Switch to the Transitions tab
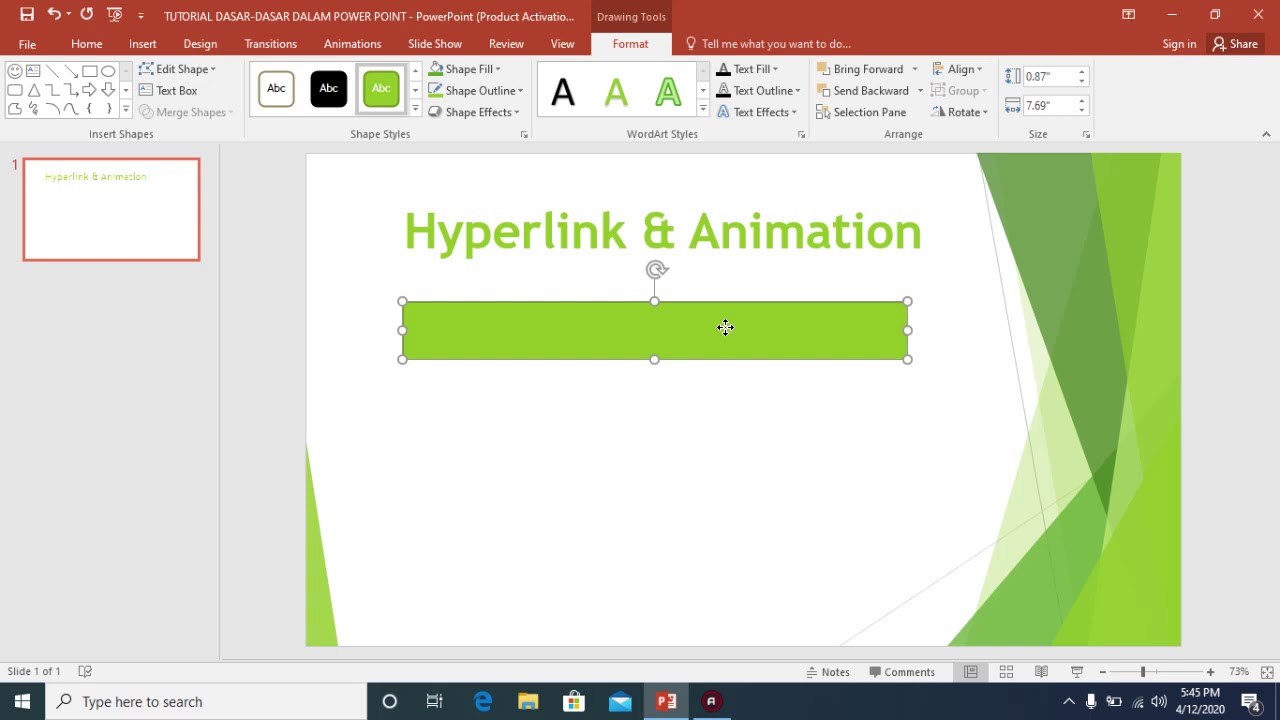This screenshot has height=720, width=1280. pyautogui.click(x=270, y=44)
